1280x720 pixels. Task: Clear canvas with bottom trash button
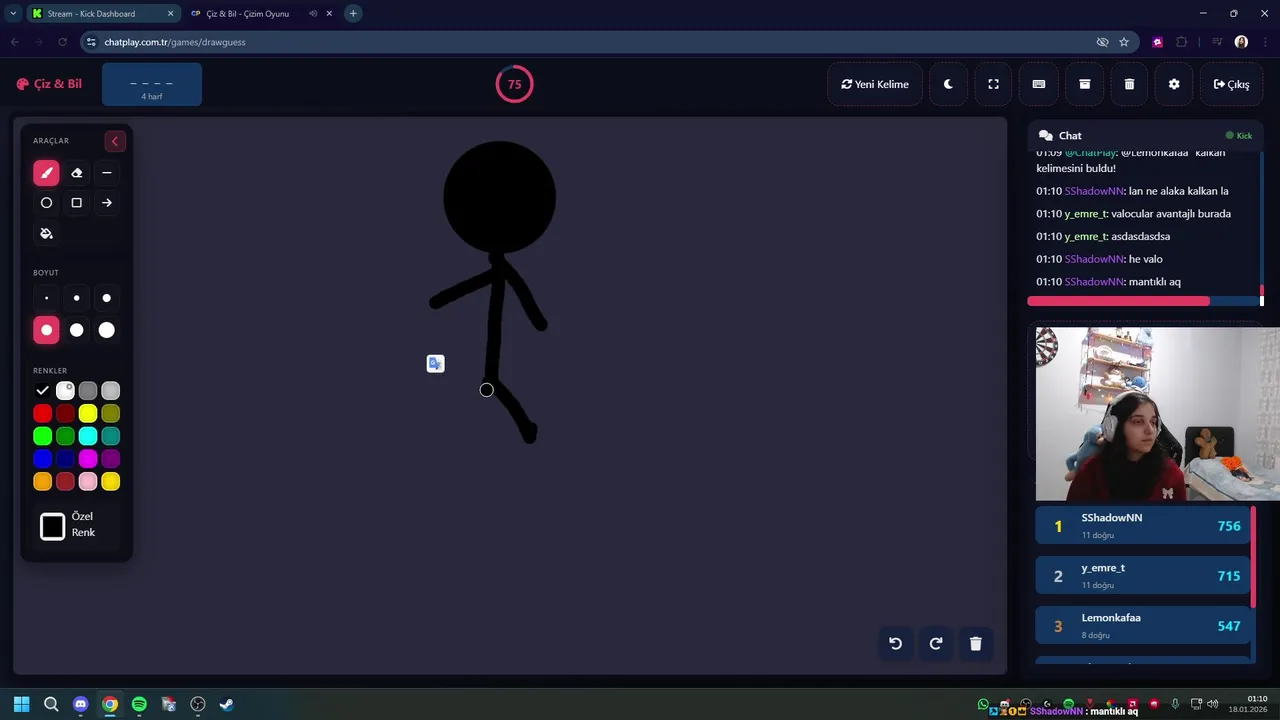click(x=976, y=643)
